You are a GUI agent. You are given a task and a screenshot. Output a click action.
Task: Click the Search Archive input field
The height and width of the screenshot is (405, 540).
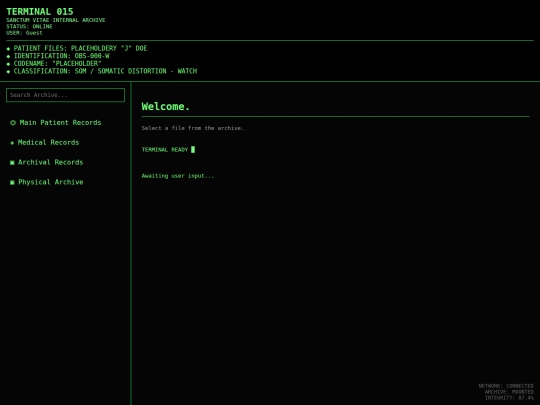click(x=65, y=95)
